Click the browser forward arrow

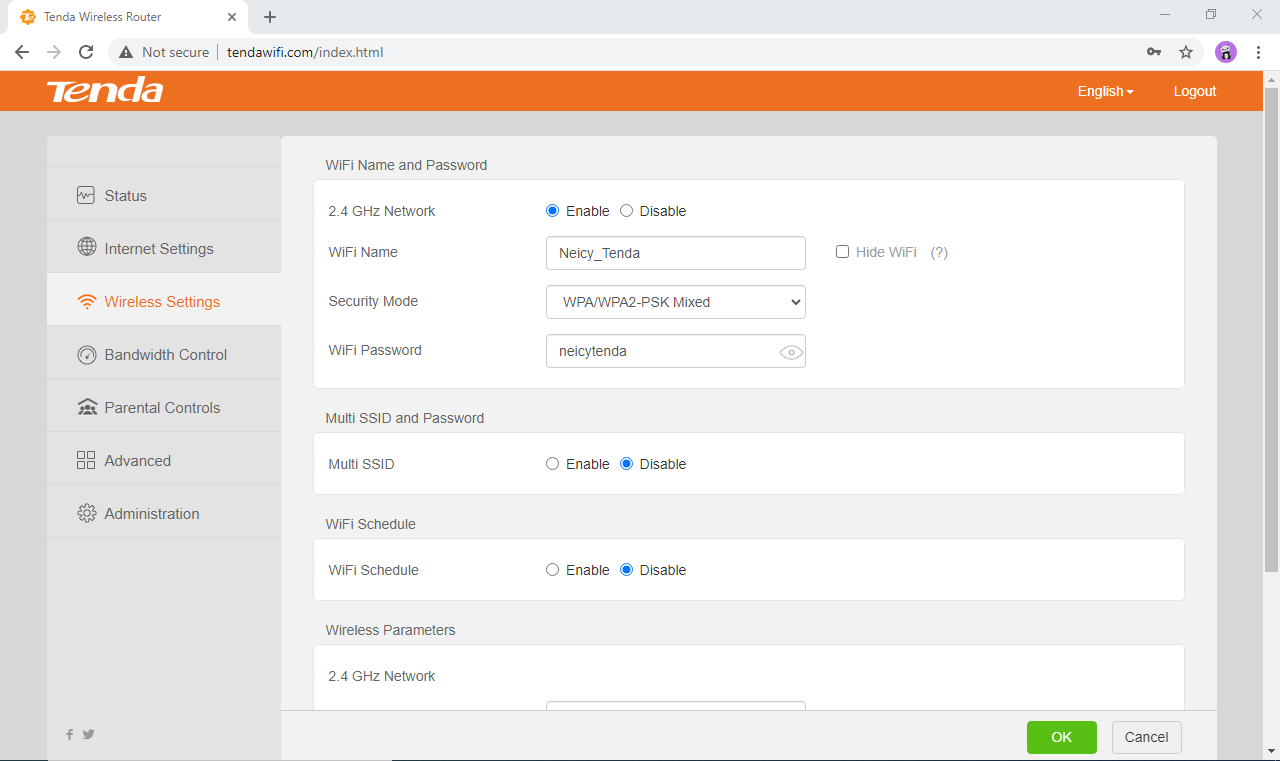tap(54, 52)
